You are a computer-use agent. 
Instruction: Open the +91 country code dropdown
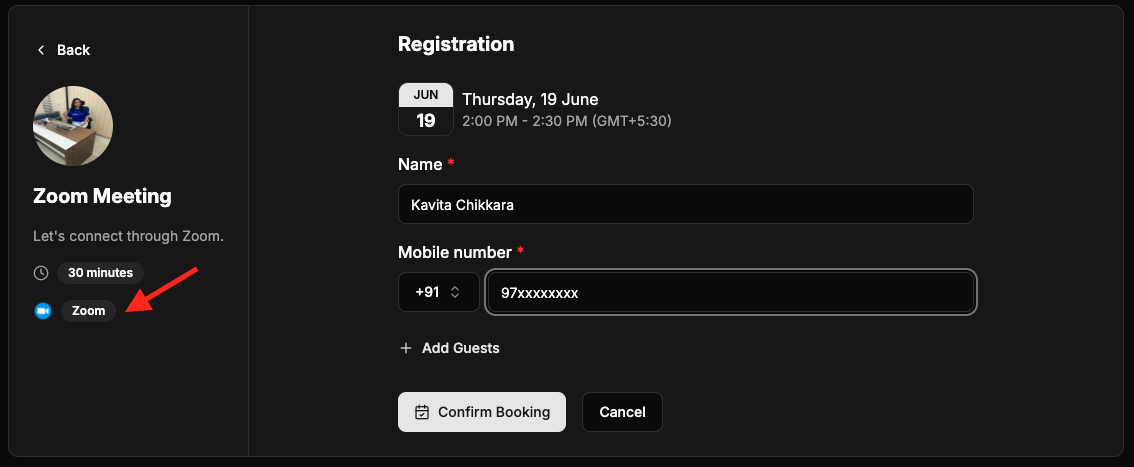[x=439, y=292]
